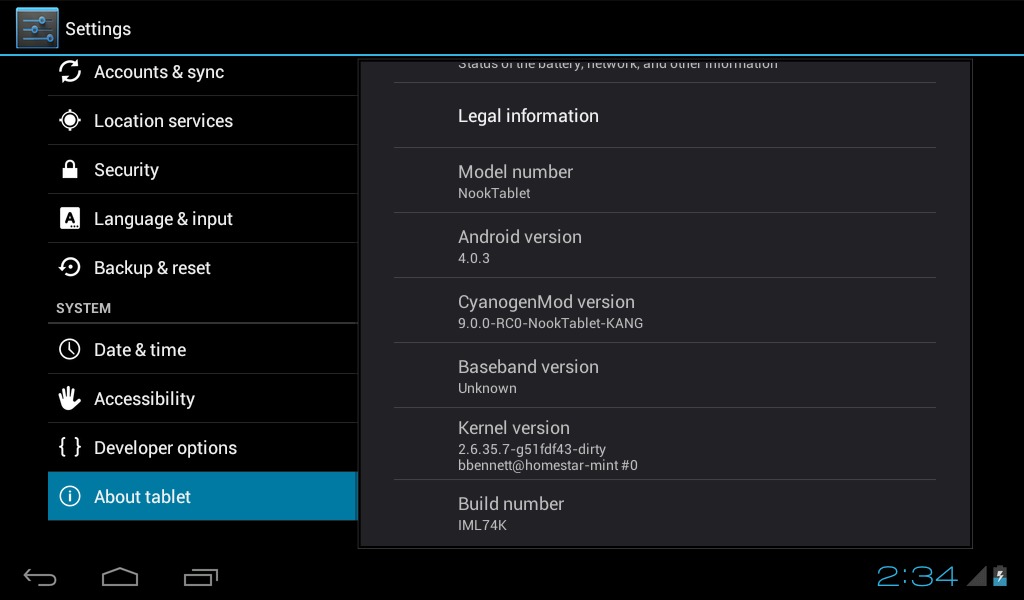Tap the battery status indicator
Image resolution: width=1024 pixels, height=600 pixels.
[1000, 575]
